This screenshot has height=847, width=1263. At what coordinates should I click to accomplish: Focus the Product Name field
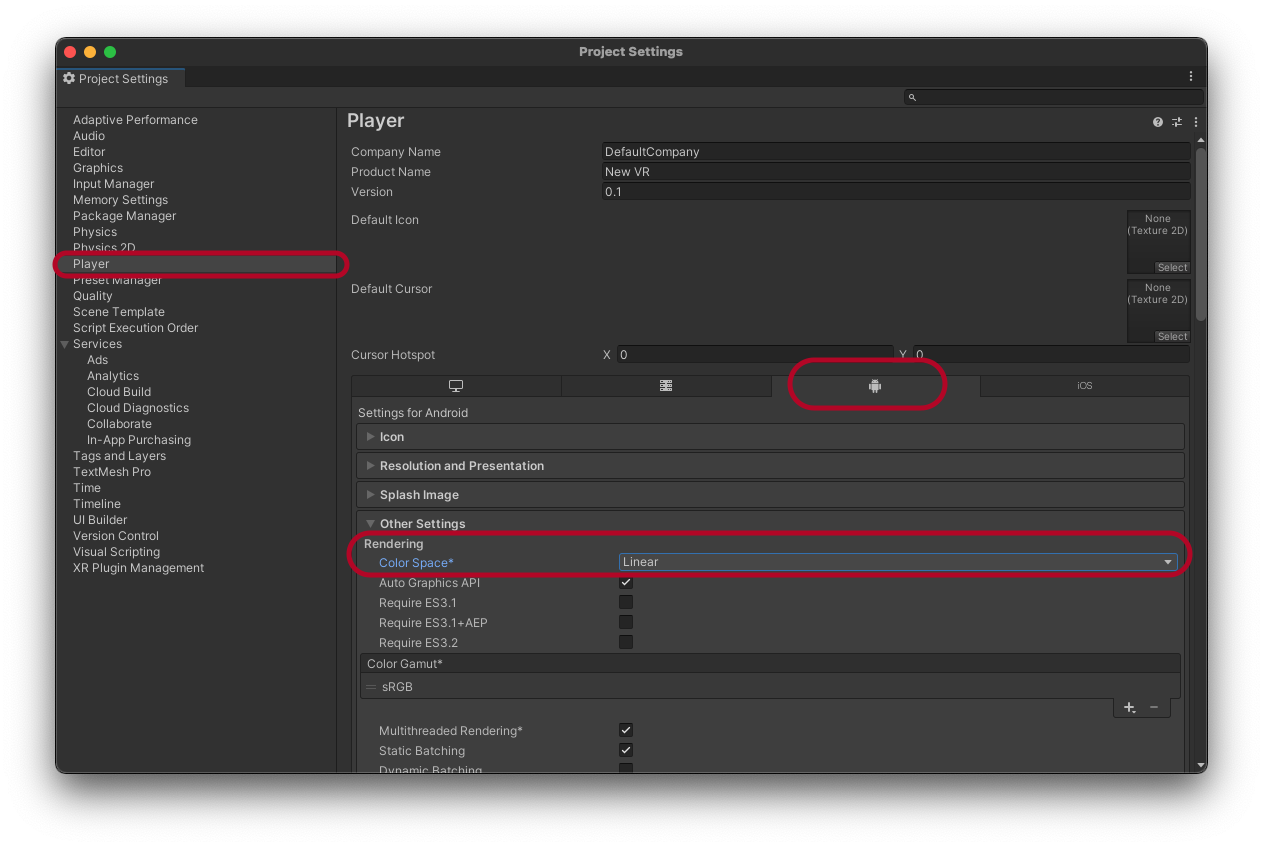[896, 172]
